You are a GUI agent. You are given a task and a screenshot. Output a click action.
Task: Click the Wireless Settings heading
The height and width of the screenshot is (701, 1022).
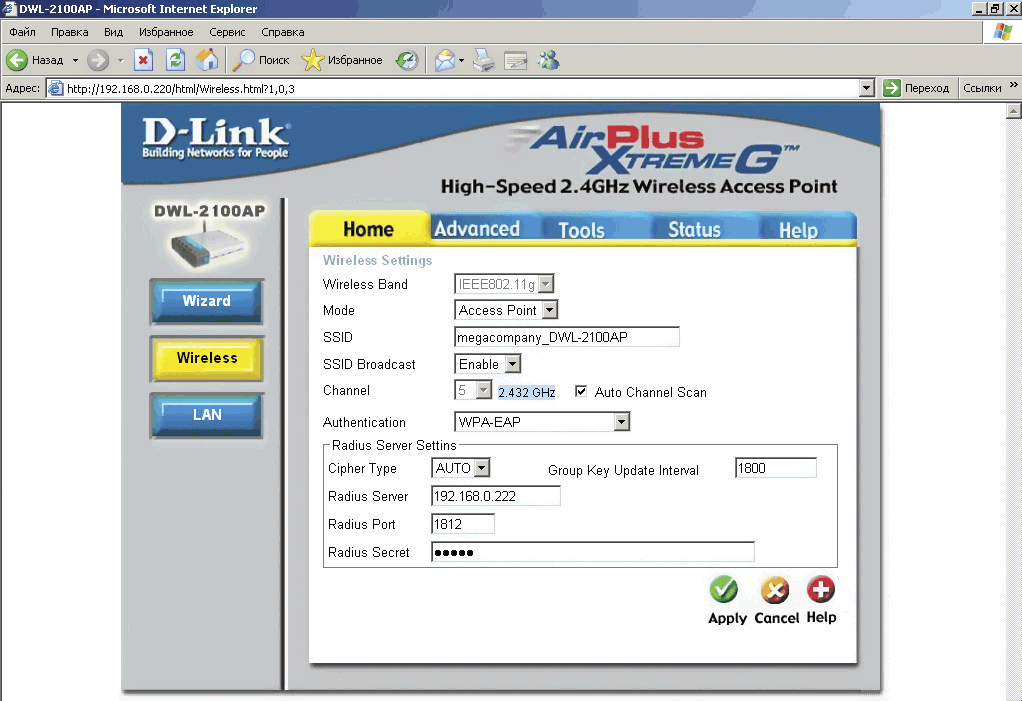(377, 260)
